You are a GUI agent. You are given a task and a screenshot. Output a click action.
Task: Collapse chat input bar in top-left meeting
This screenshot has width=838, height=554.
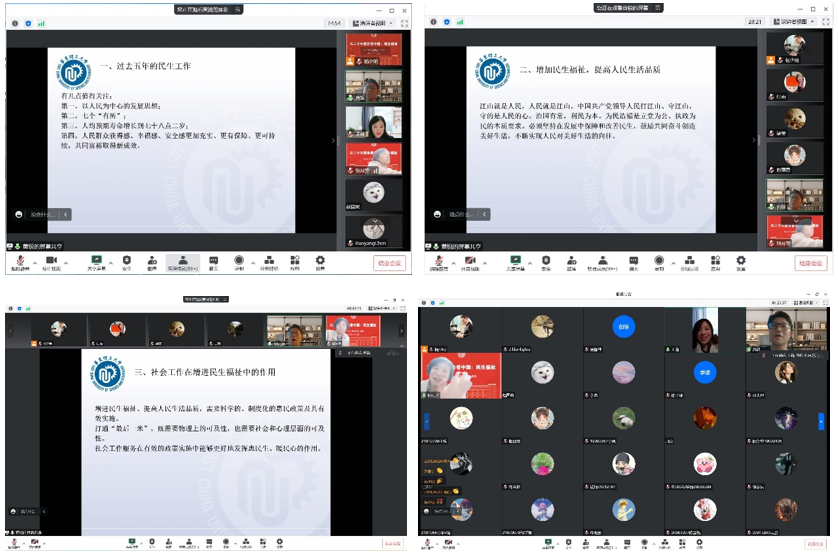pyautogui.click(x=66, y=214)
